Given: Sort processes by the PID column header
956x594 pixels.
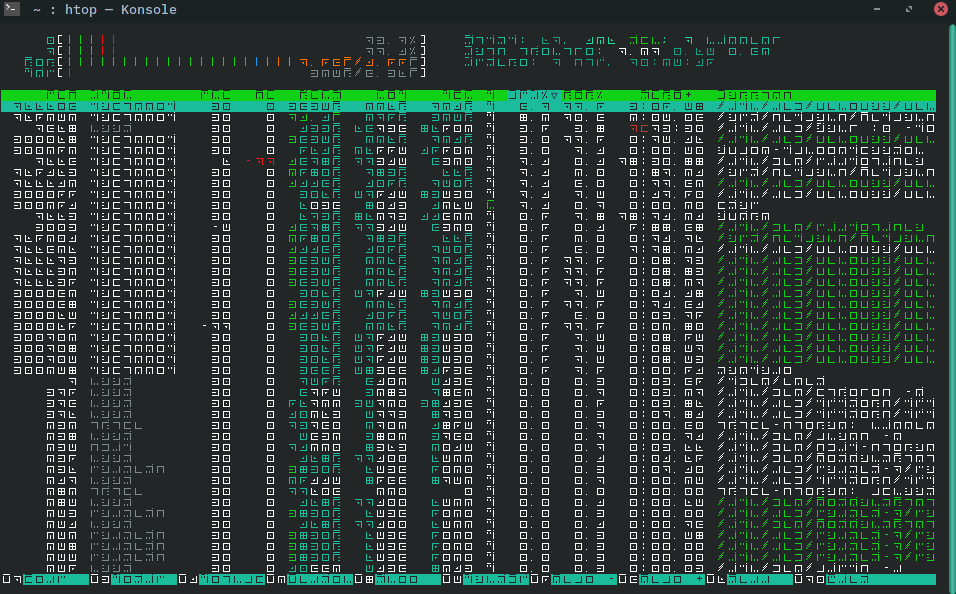Looking at the screenshot, I should pos(62,94).
